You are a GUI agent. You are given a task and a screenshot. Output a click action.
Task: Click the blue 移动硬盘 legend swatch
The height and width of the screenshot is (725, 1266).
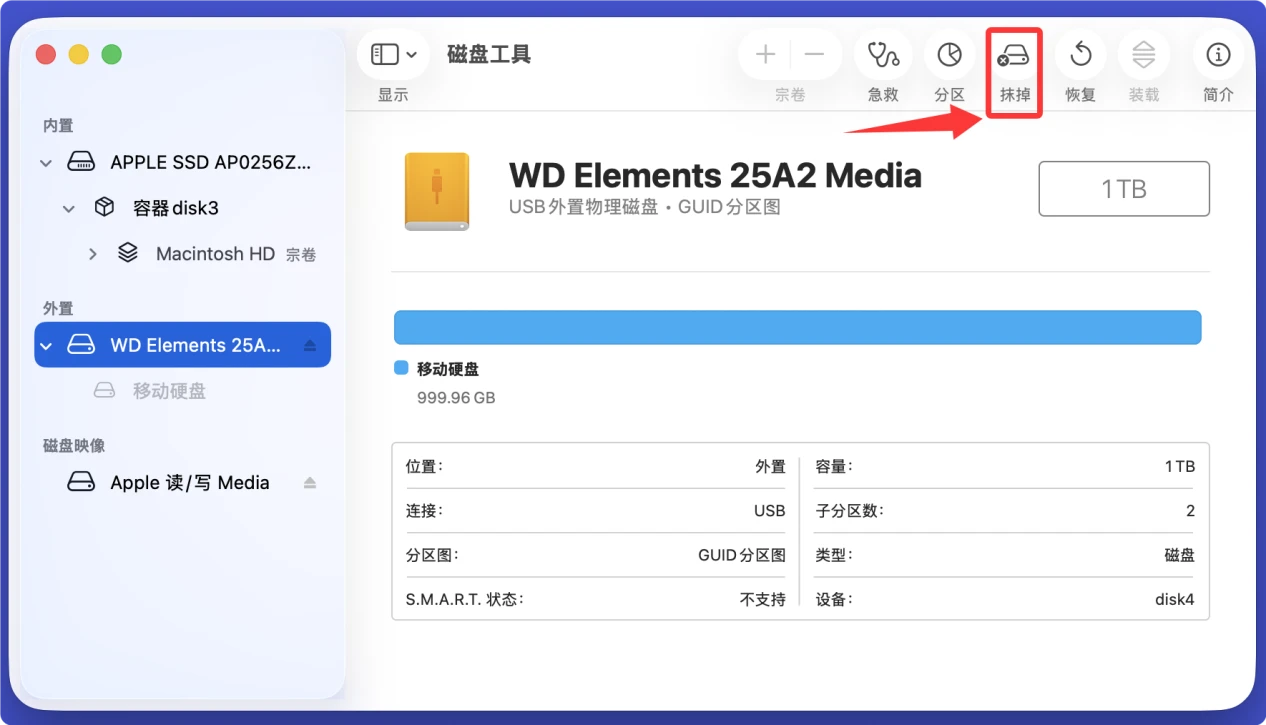click(x=401, y=368)
